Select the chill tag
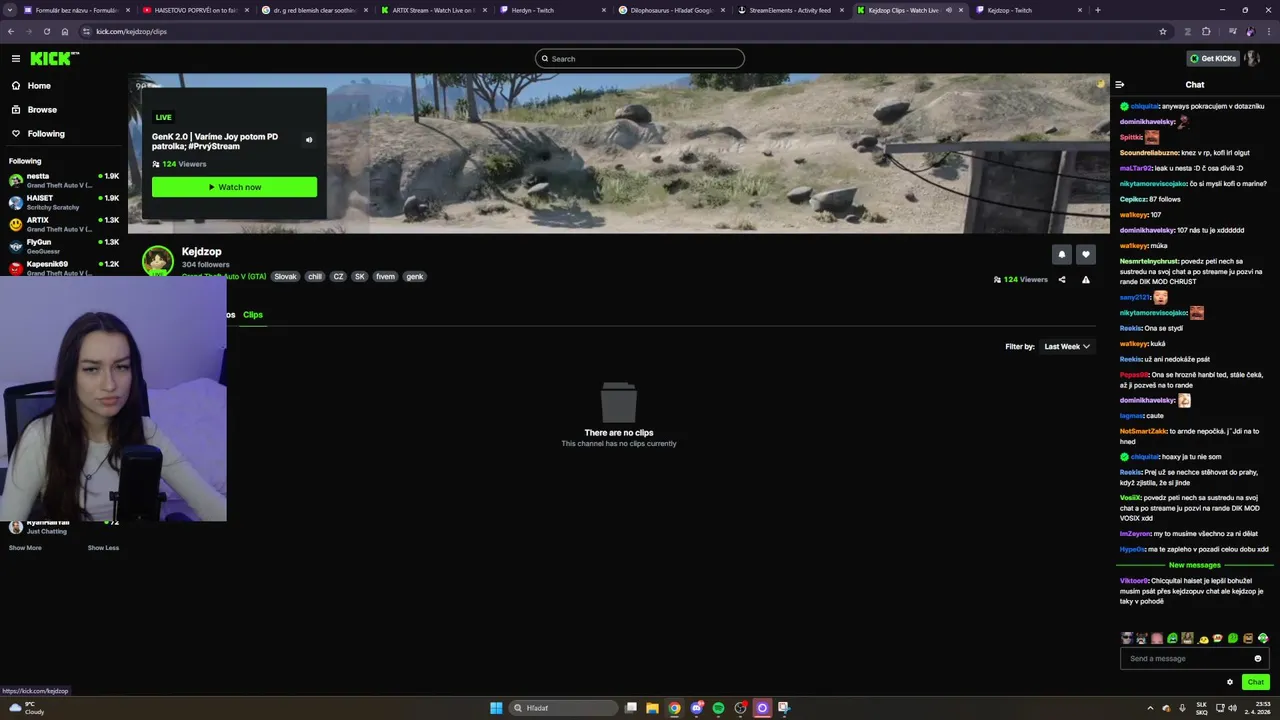1280x720 pixels. (x=315, y=277)
